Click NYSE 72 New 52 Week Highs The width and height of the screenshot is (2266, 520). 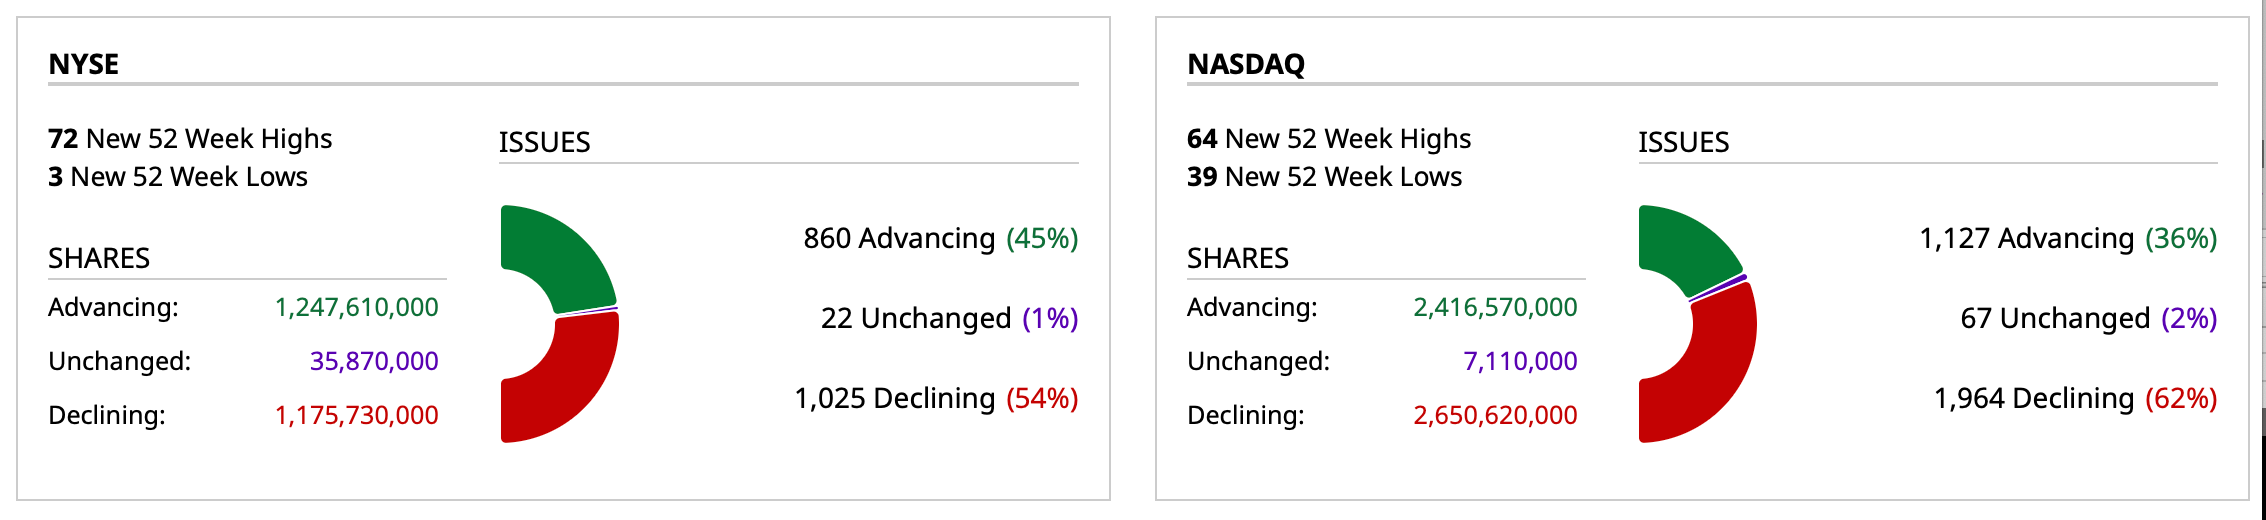(190, 138)
